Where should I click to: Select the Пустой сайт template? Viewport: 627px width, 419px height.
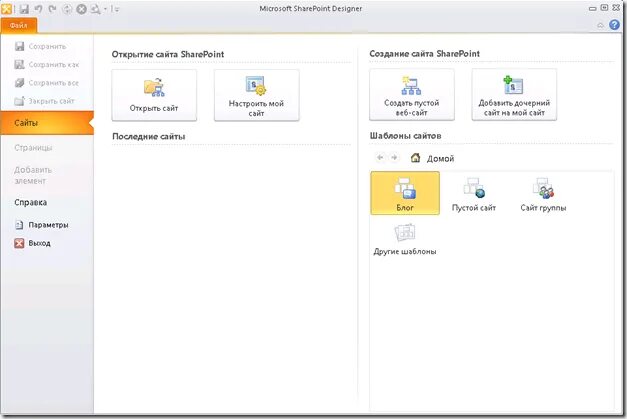point(474,193)
